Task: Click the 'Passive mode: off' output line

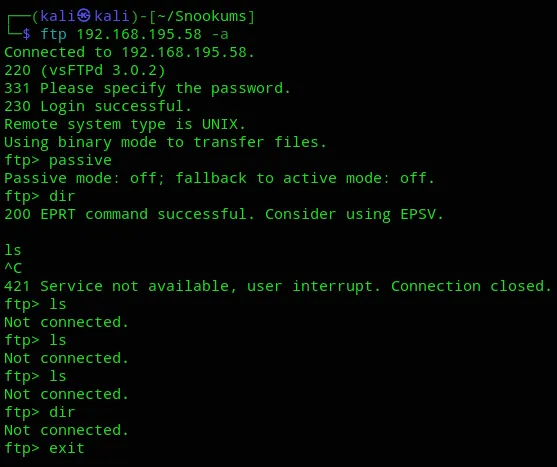Action: tap(219, 178)
